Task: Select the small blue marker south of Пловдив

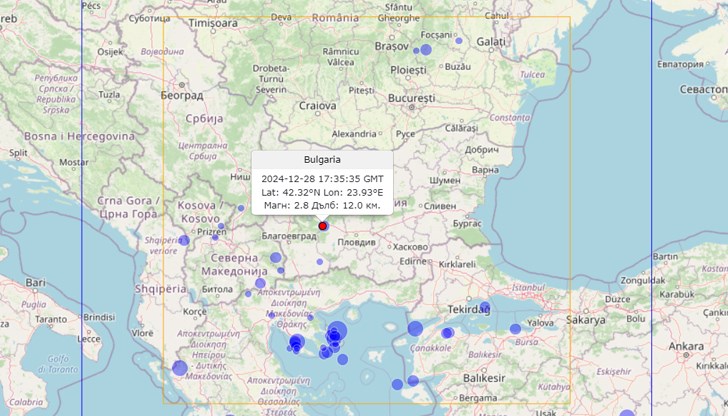Action: 320,264
